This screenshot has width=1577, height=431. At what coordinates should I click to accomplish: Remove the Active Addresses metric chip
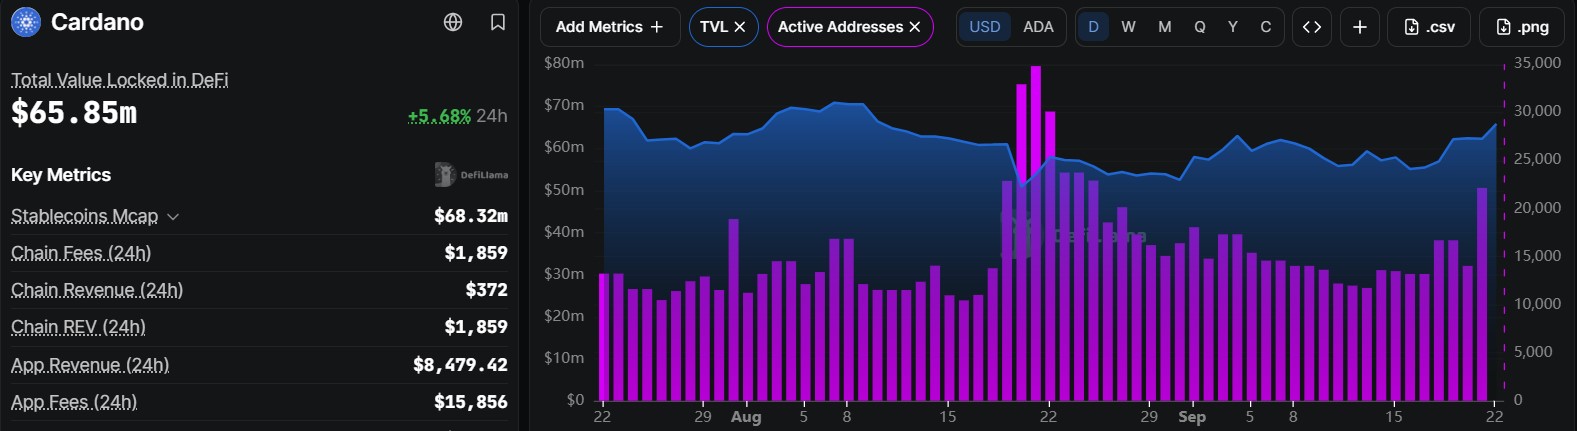(915, 27)
